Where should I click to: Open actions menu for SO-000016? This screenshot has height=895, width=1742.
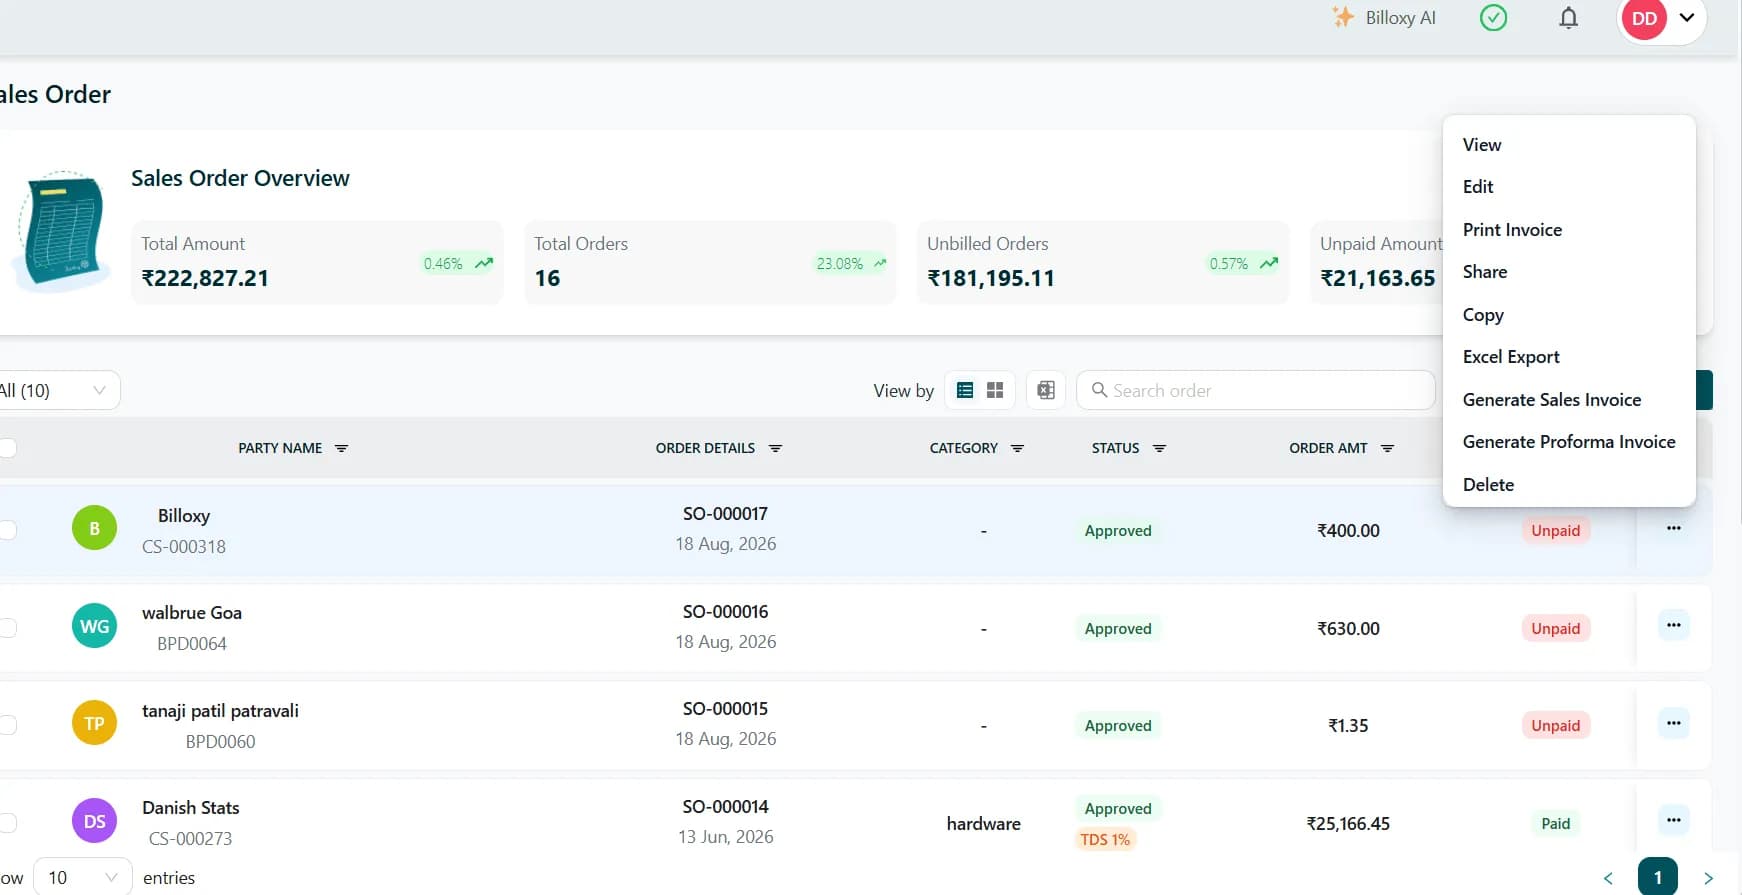(x=1674, y=625)
